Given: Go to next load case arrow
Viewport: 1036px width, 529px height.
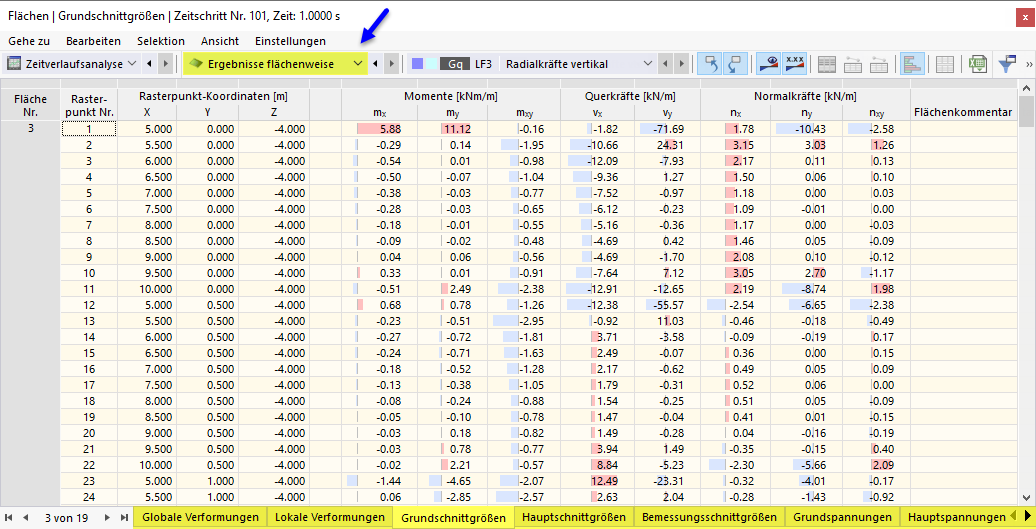Looking at the screenshot, I should [x=682, y=64].
